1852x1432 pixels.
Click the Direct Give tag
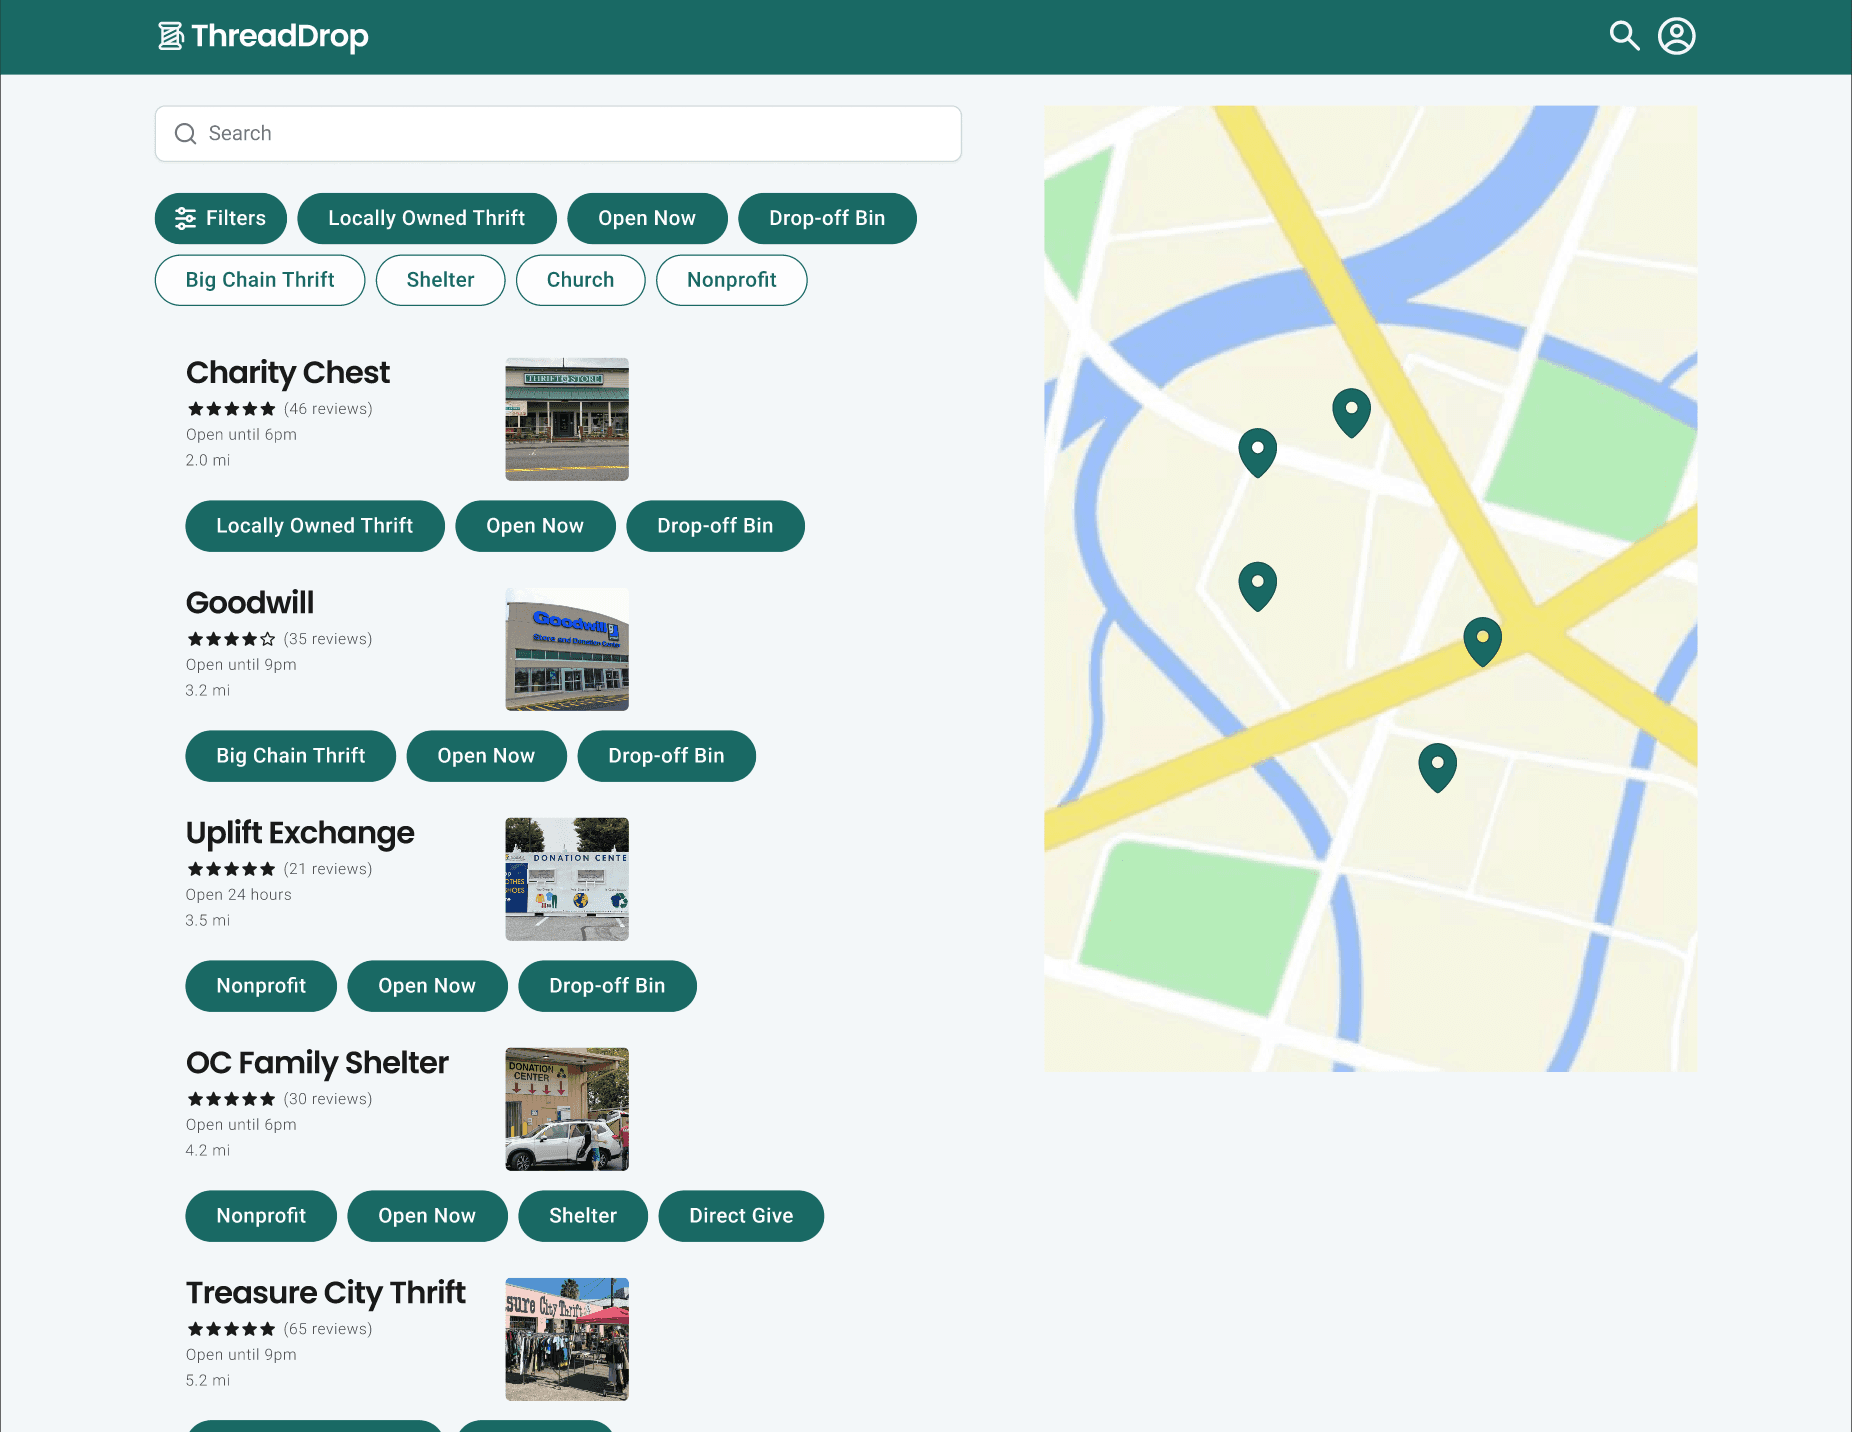[x=741, y=1216]
